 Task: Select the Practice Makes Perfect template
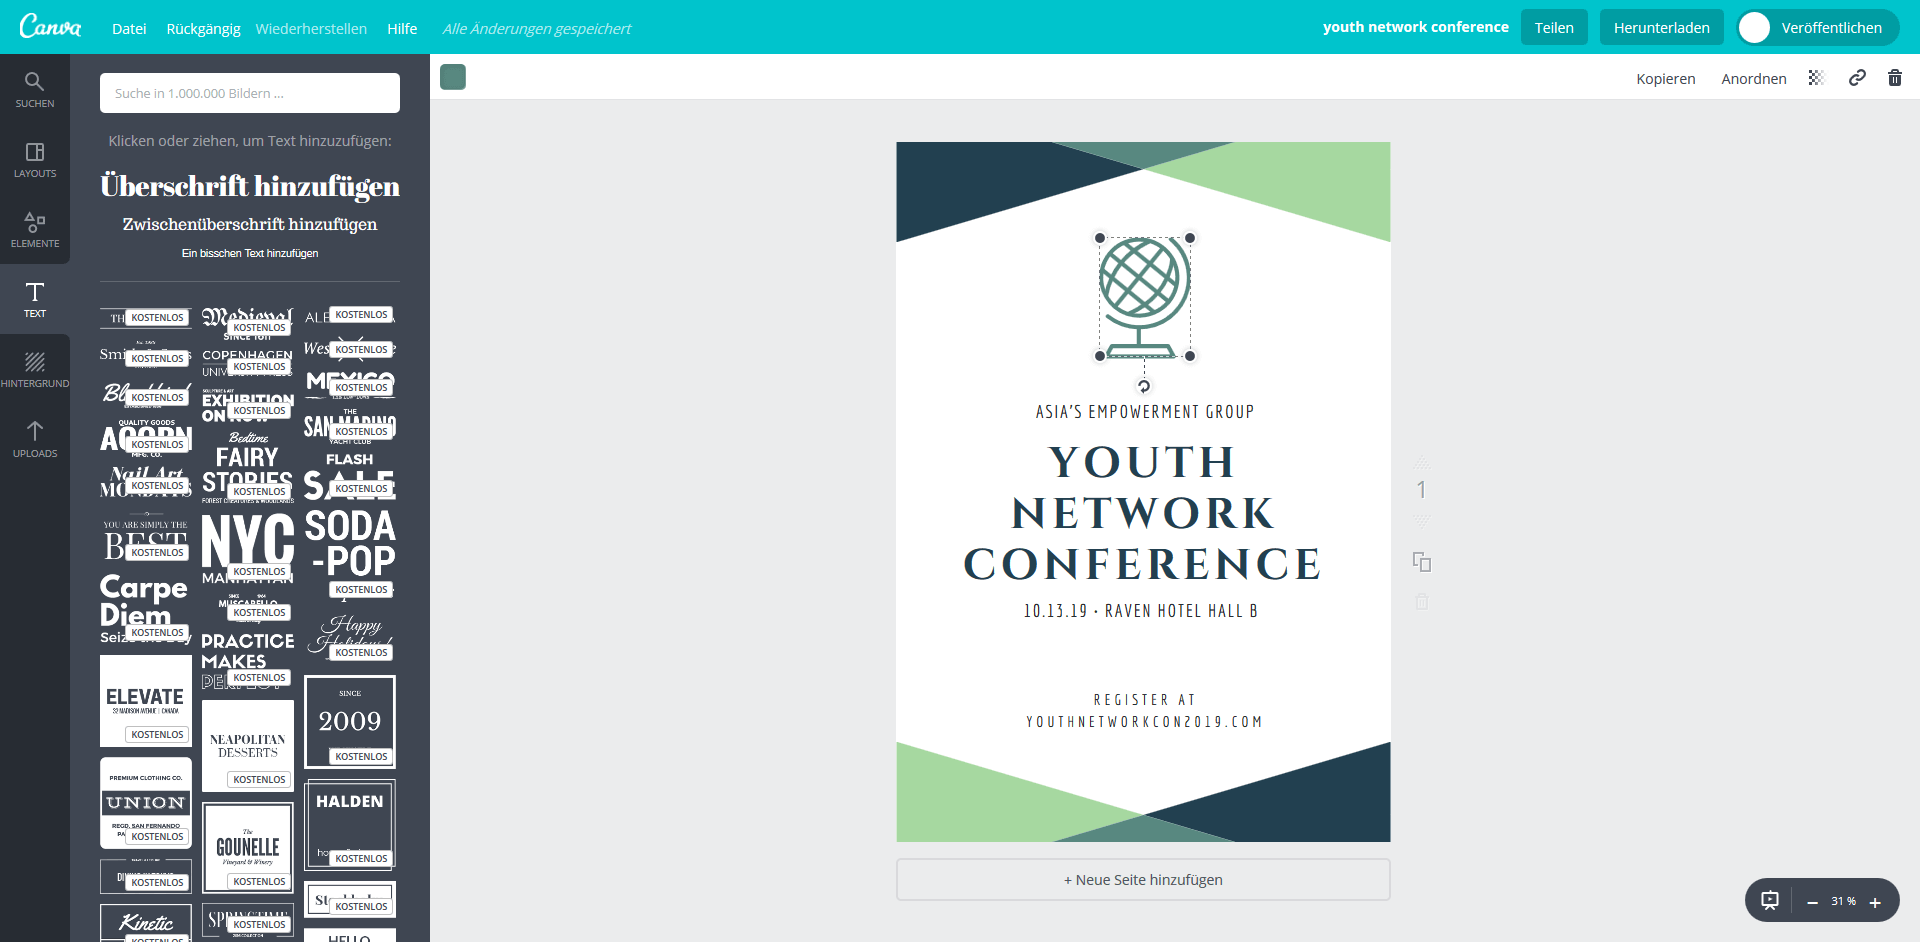point(248,661)
